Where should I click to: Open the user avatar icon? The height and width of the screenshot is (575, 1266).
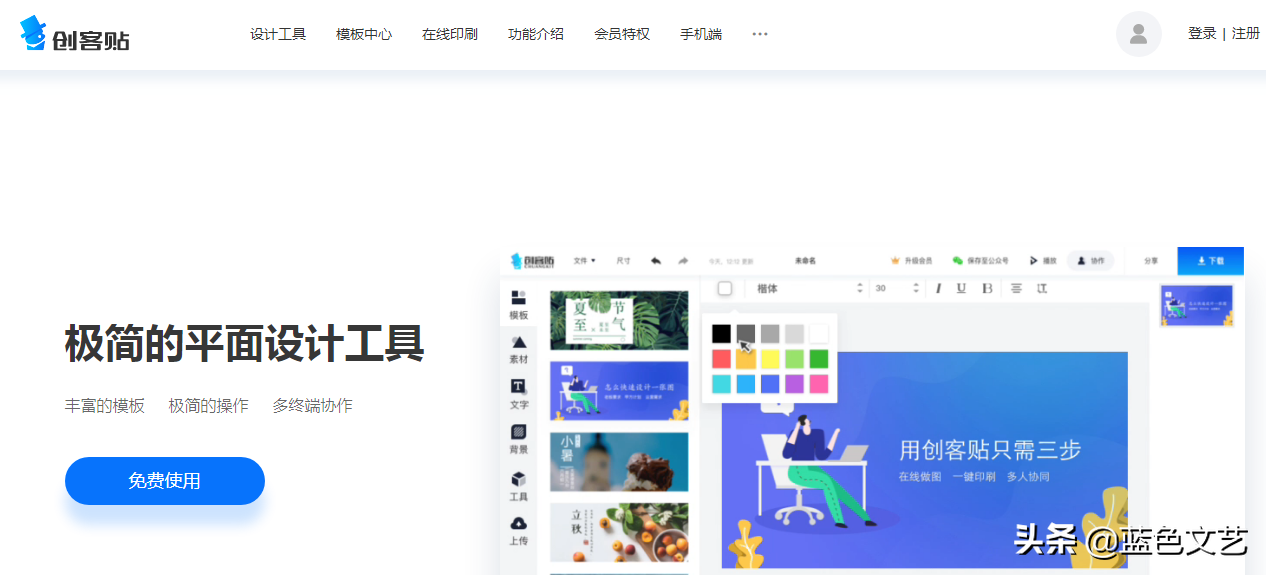(x=1138, y=34)
